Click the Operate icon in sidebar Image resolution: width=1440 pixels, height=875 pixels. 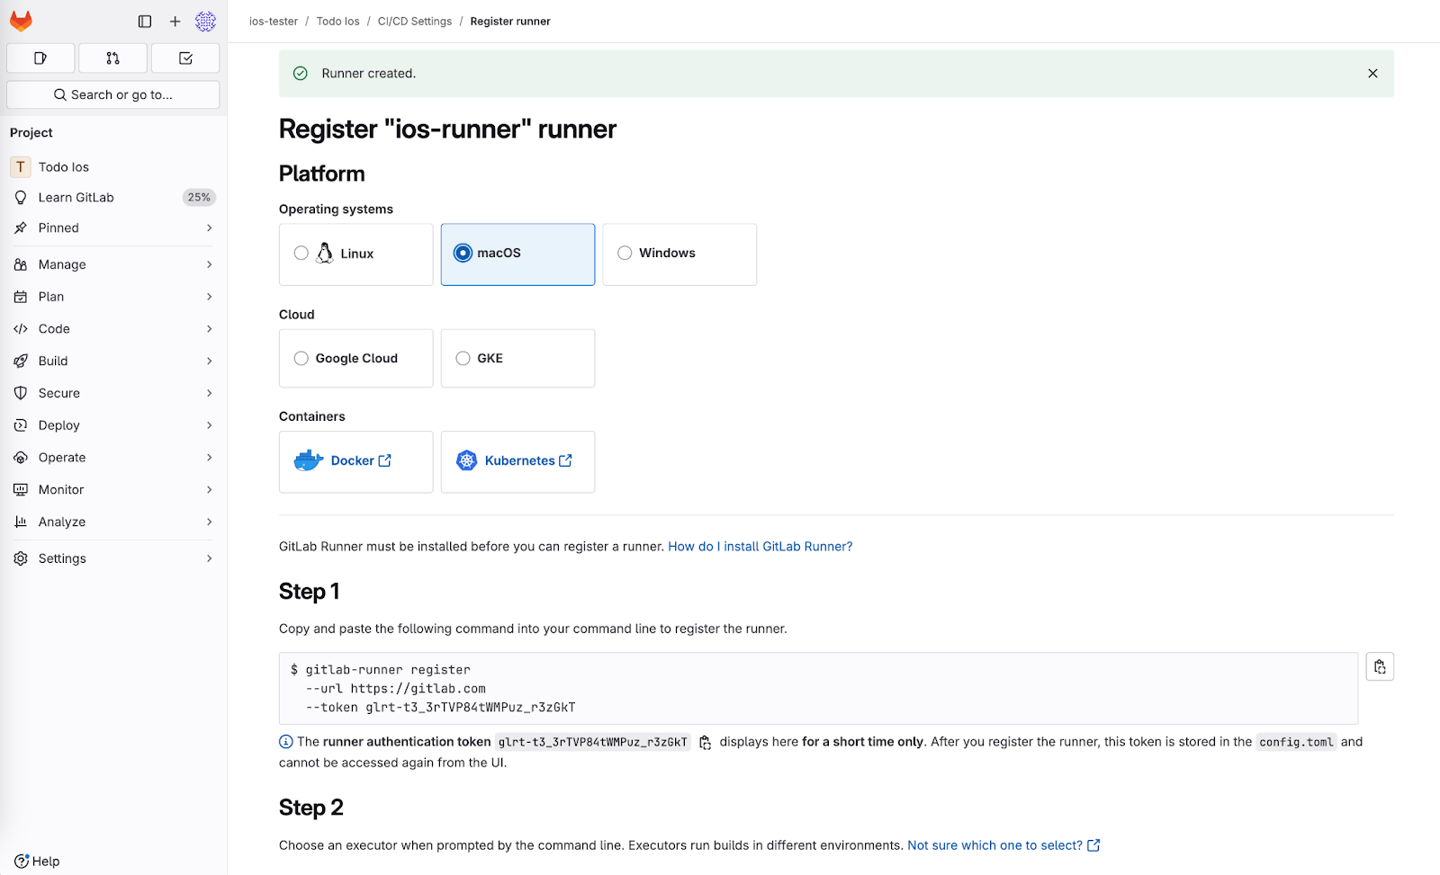pos(20,457)
